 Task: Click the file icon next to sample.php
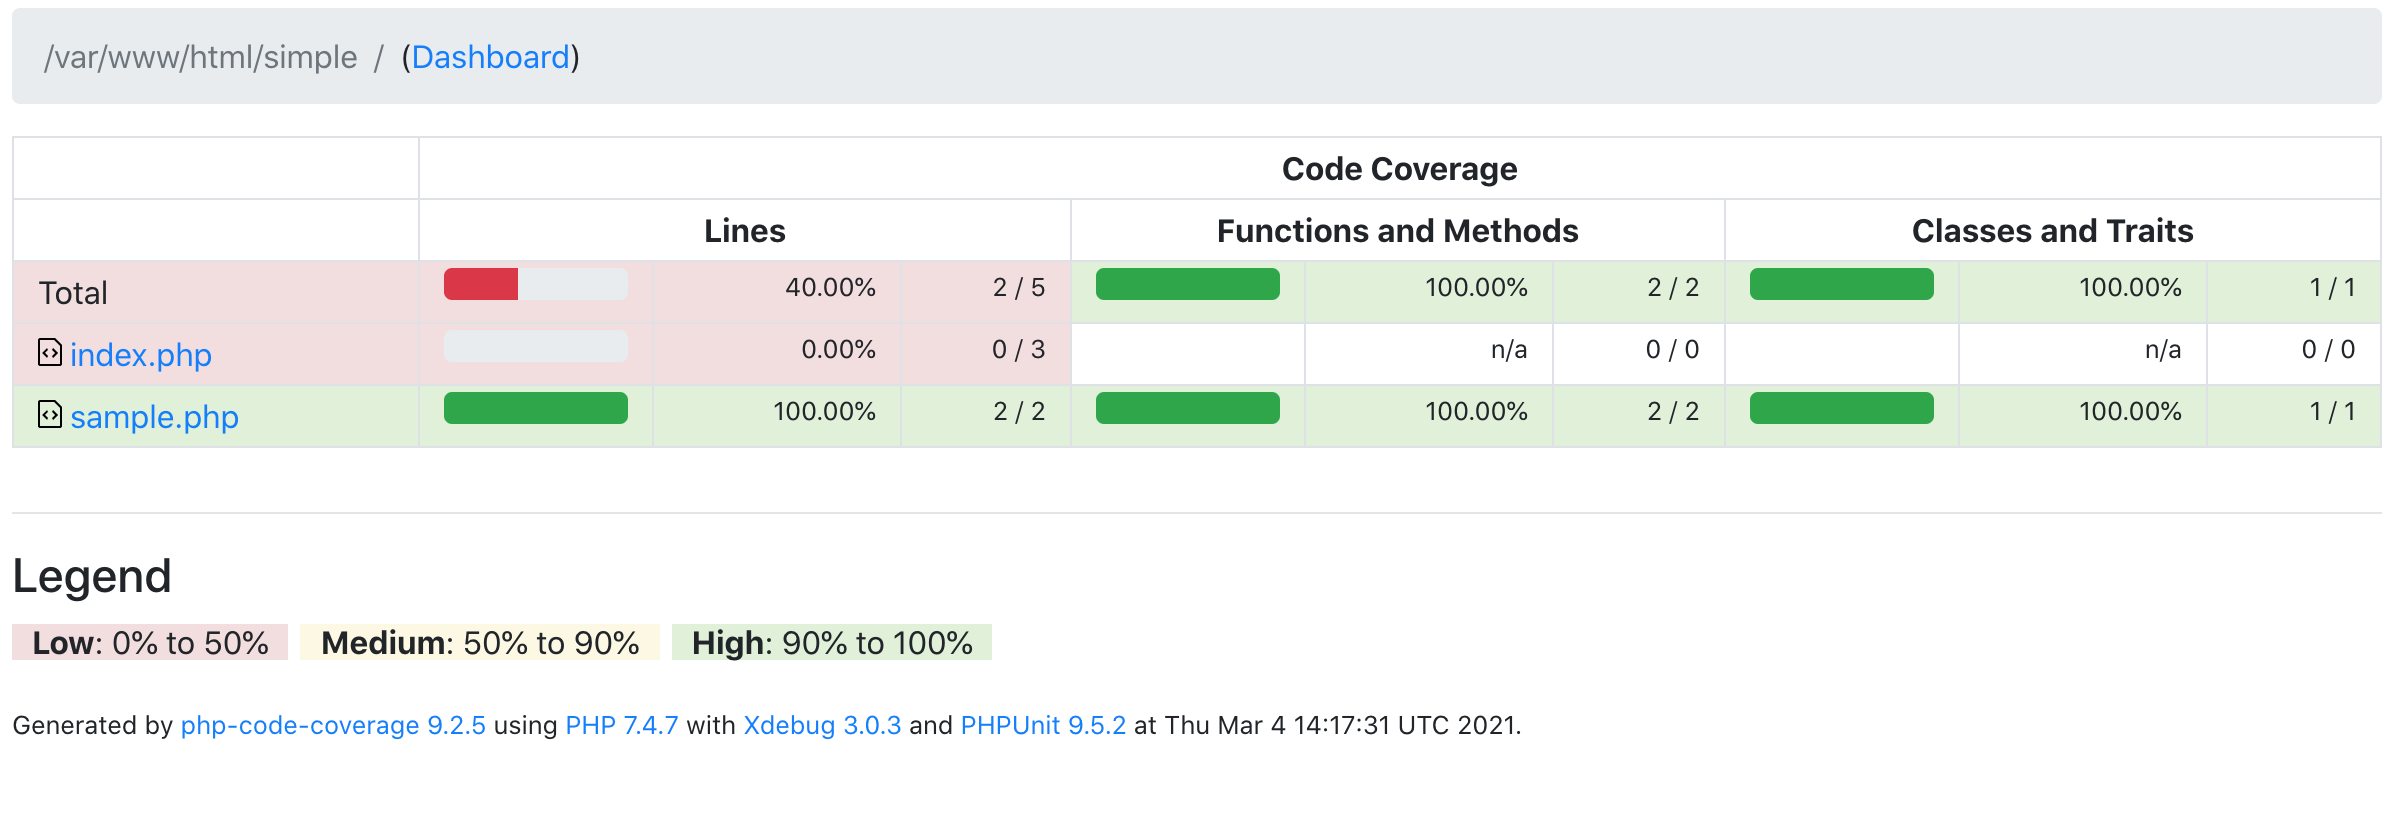pos(49,415)
